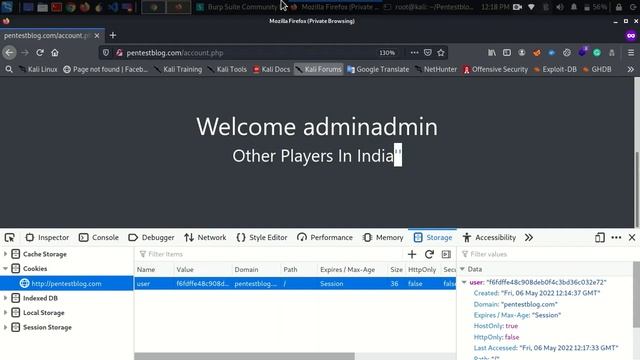Collapse the user cookie data entry
Viewport: 640px width, 360px height.
pos(464,282)
